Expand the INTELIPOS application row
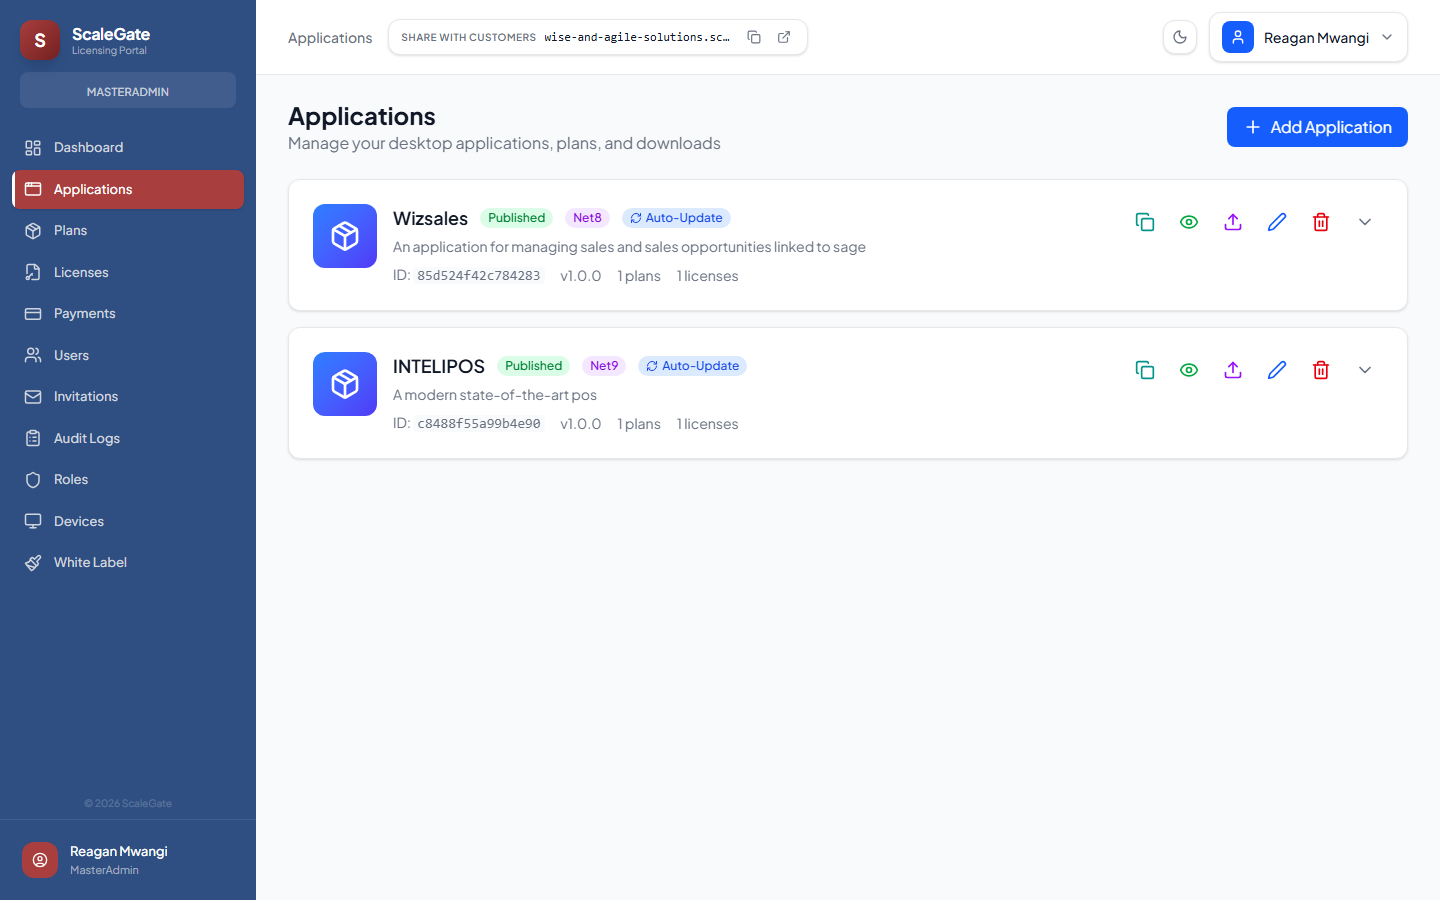1440x900 pixels. click(x=1365, y=369)
